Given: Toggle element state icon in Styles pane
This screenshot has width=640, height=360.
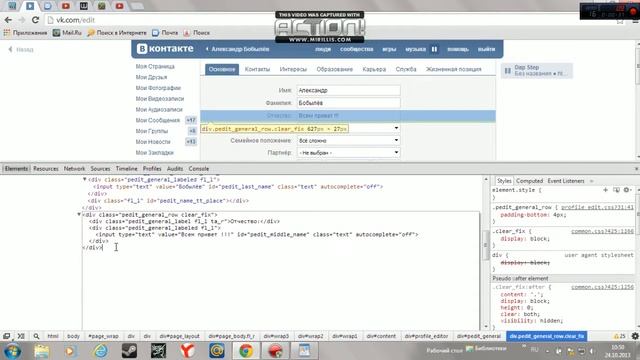Looking at the screenshot, I should coord(616,190).
